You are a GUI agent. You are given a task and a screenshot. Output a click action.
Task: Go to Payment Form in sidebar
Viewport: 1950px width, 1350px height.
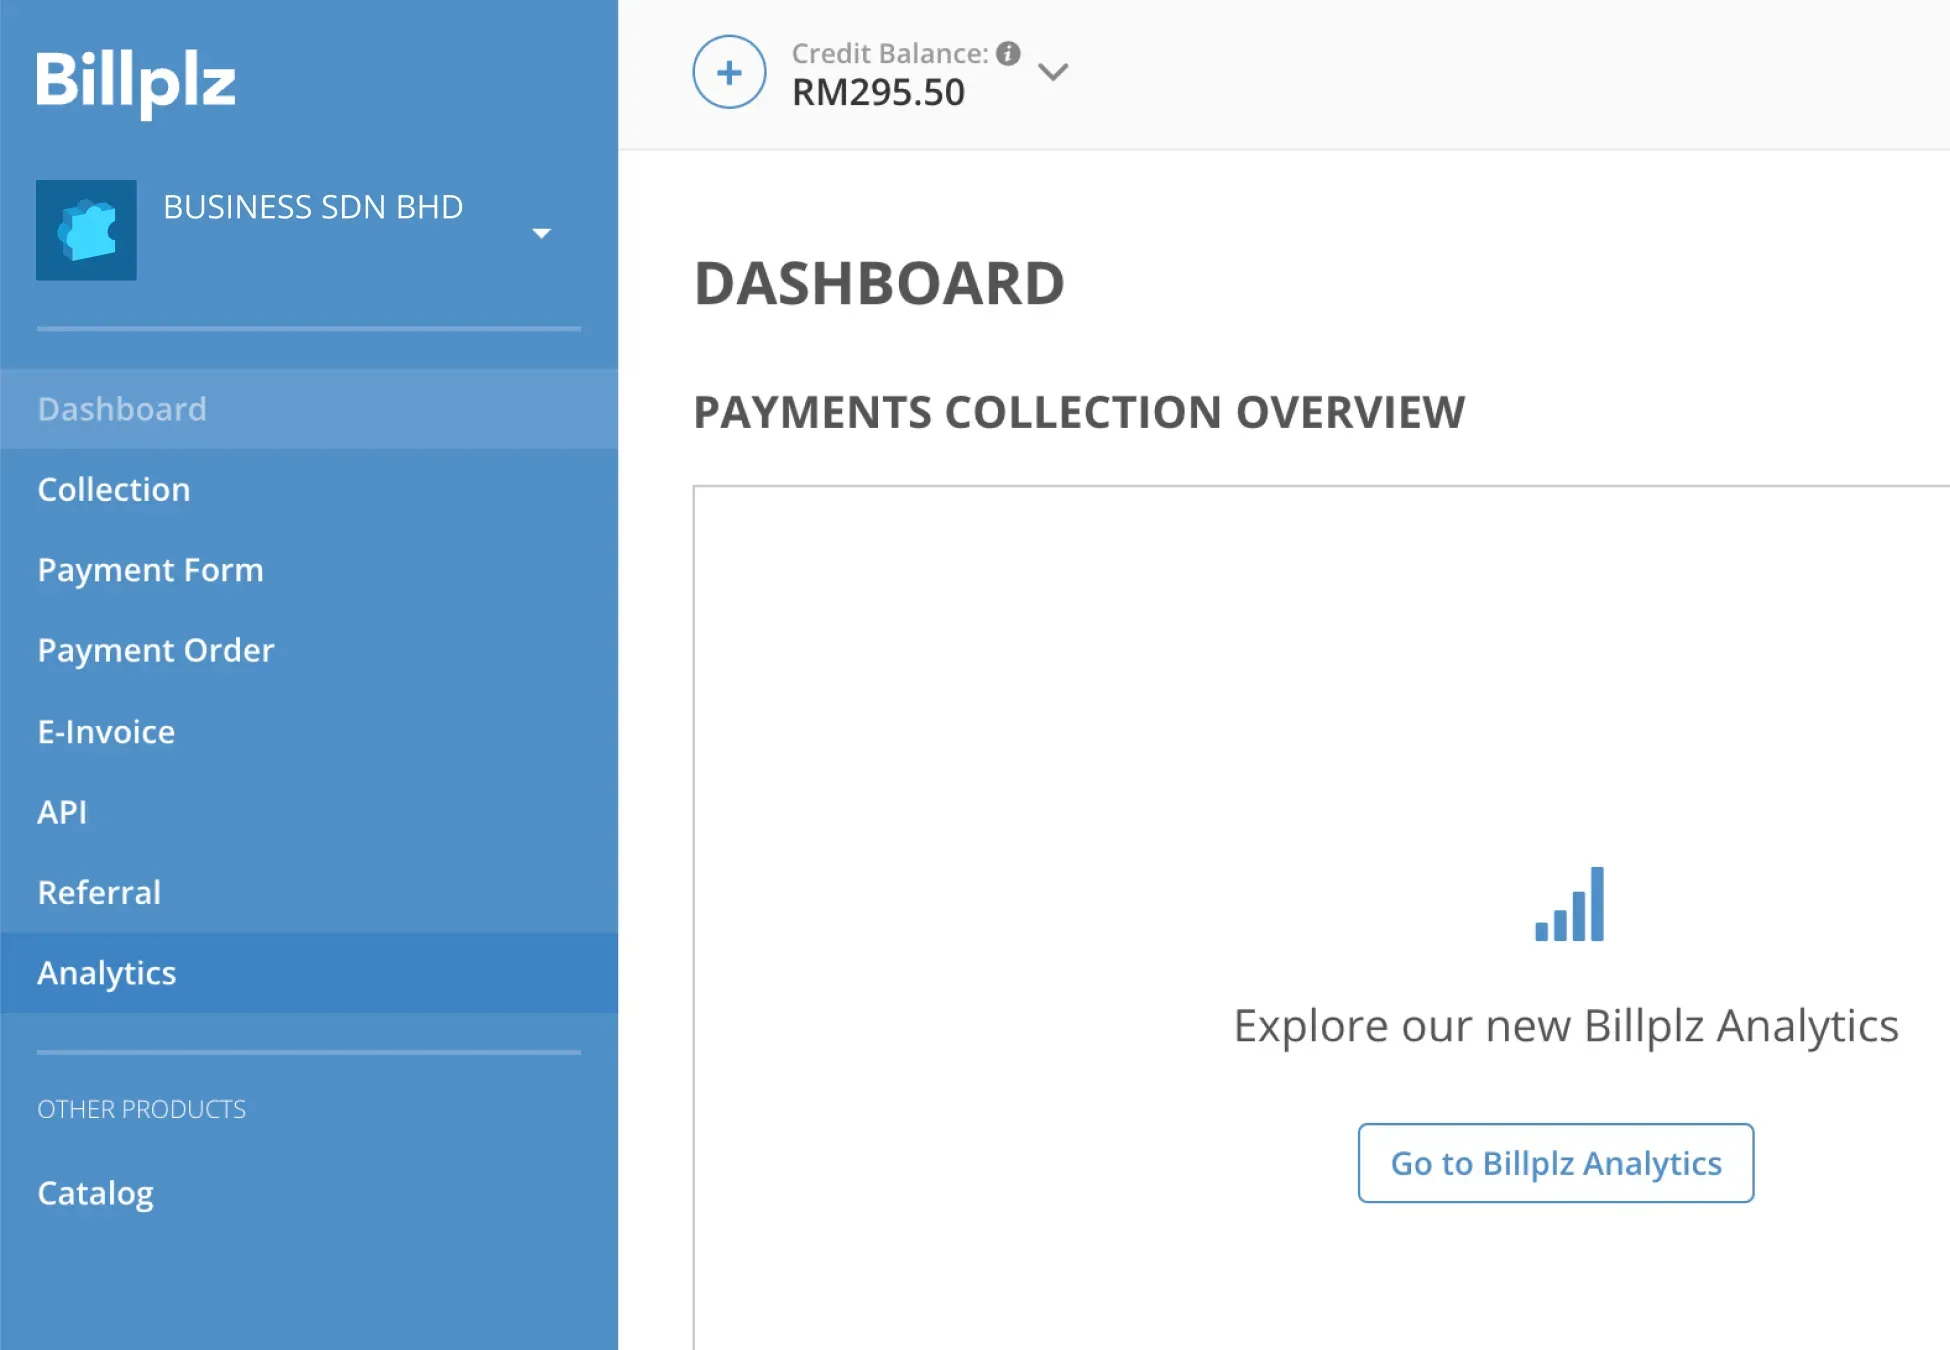[x=309, y=570]
